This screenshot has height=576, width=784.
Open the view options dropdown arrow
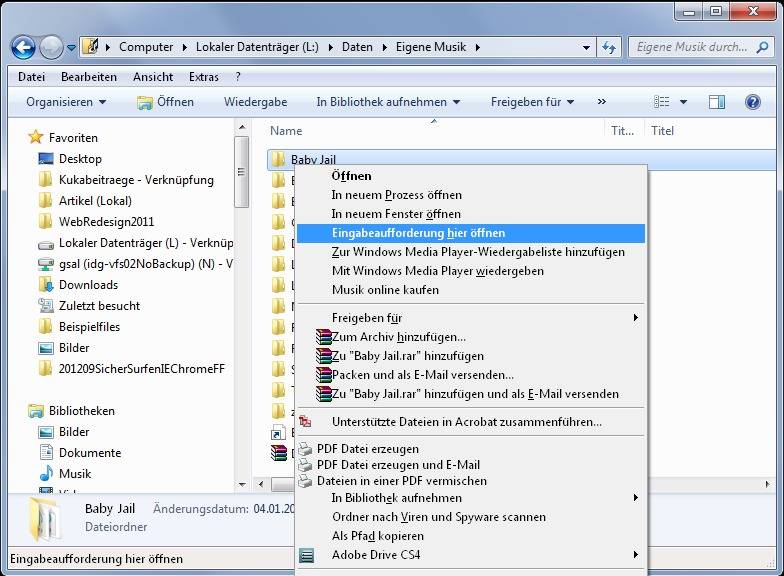(683, 102)
